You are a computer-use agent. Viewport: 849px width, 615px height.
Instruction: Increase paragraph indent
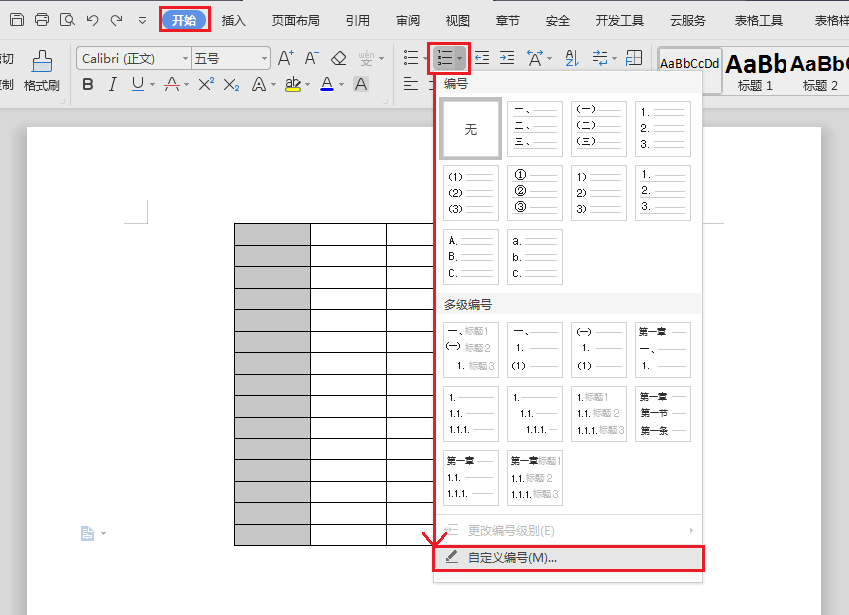coord(507,58)
